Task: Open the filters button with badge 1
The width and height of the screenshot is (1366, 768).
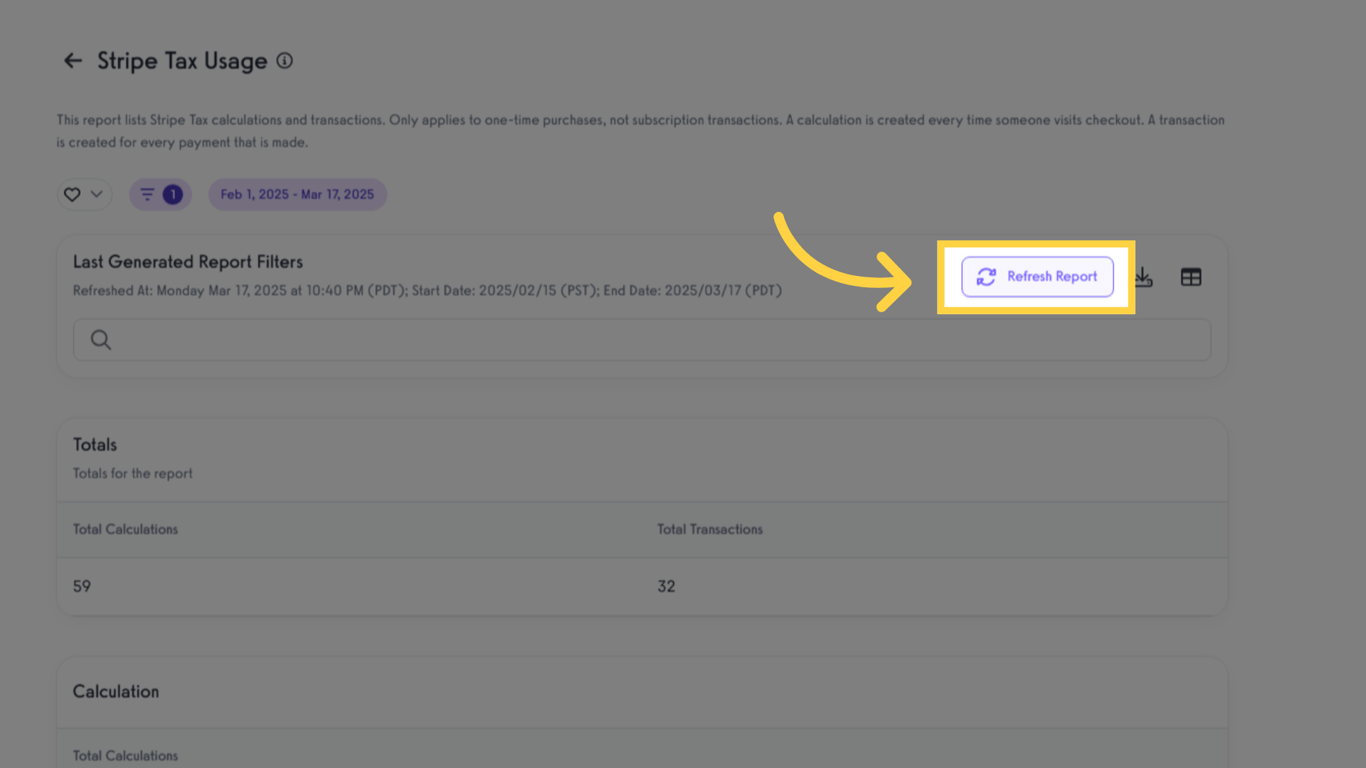Action: pos(160,194)
